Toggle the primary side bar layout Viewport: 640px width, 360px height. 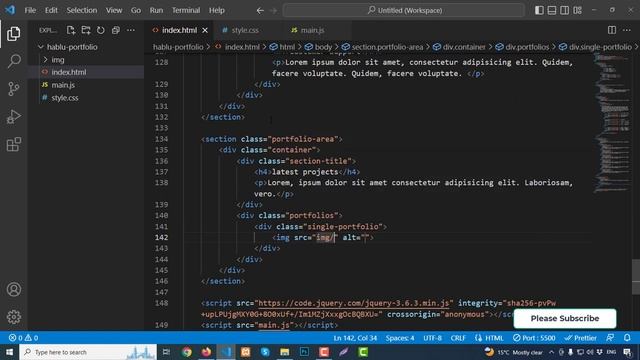[x=539, y=10]
